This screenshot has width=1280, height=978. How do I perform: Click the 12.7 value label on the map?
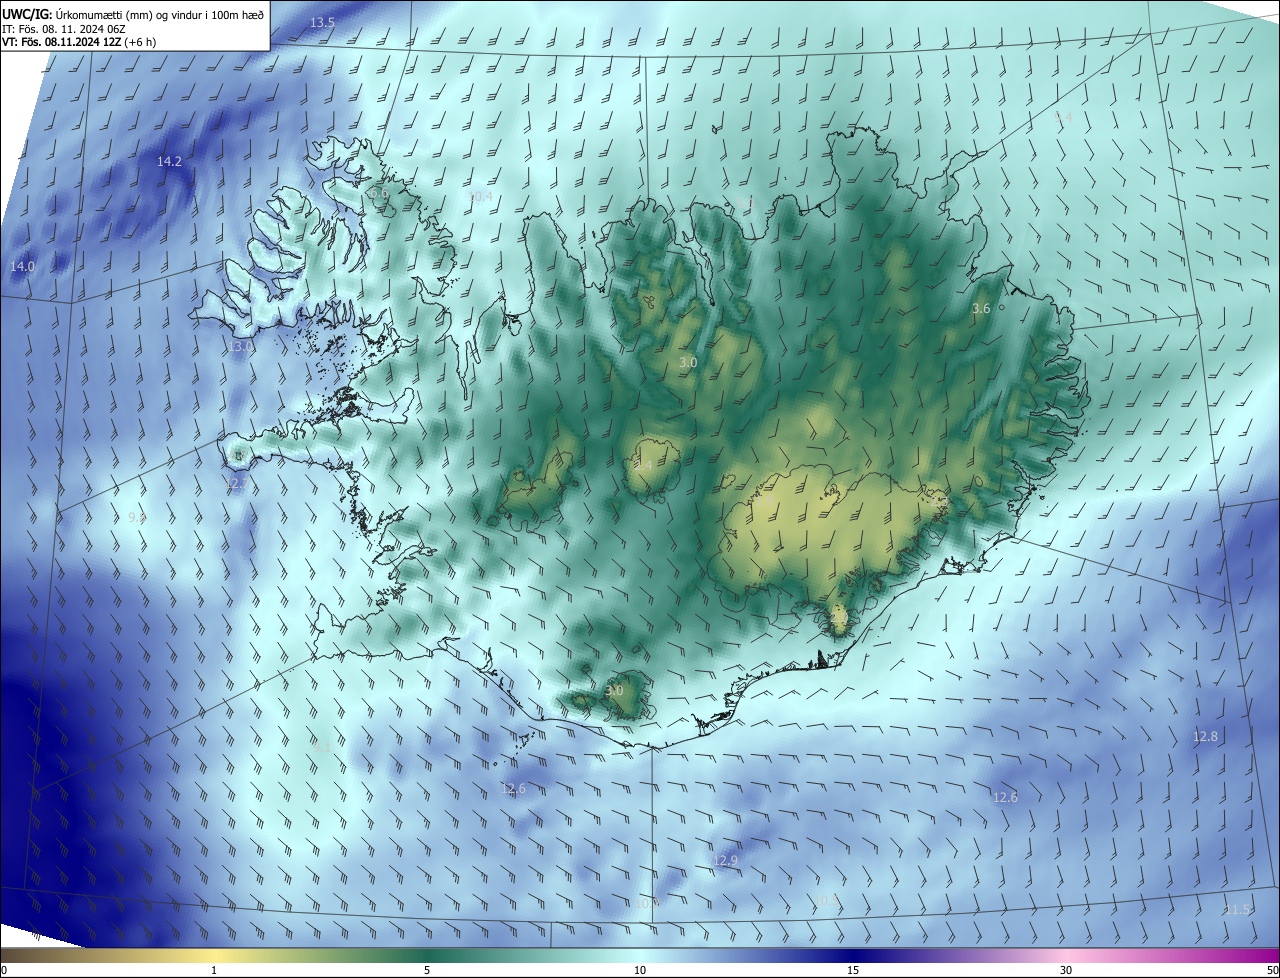click(x=238, y=484)
